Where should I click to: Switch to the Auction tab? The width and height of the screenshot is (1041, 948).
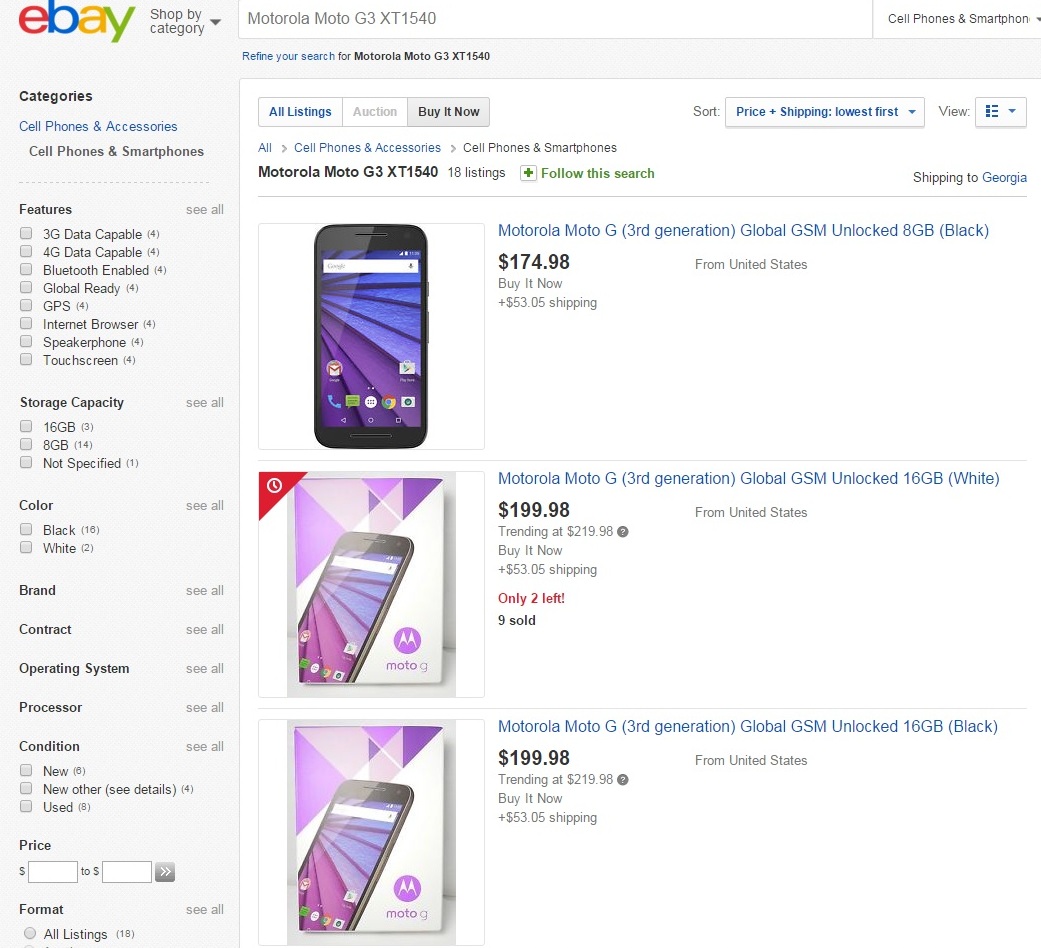tap(375, 112)
